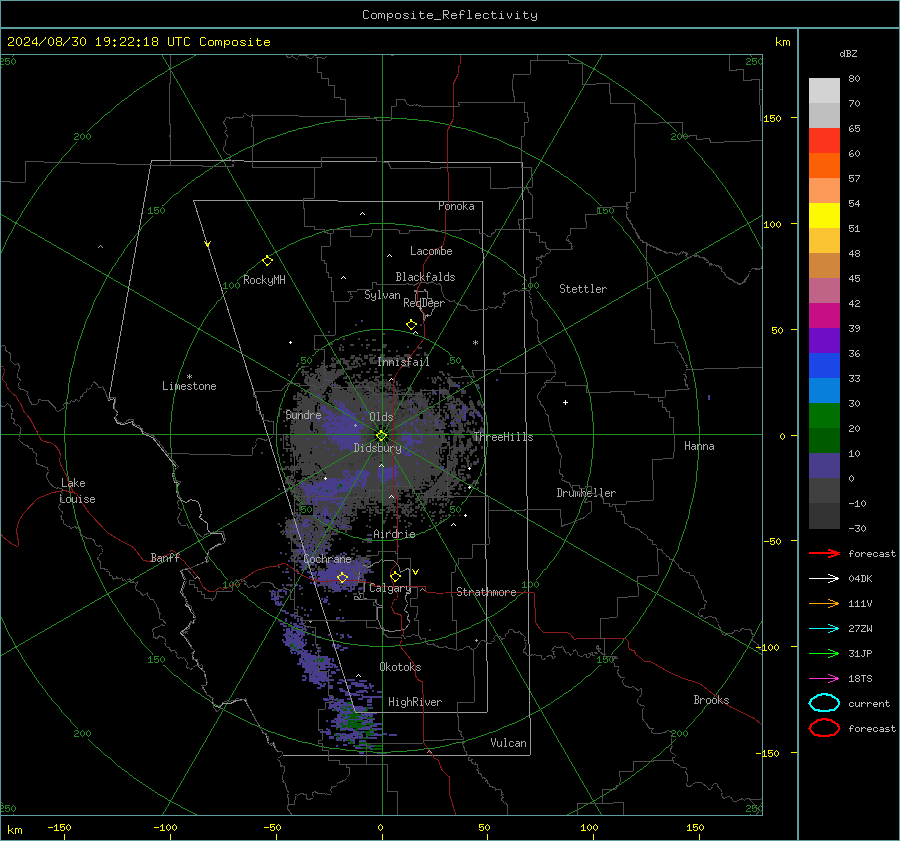Click the yellow diamond marker near RockyMH
This screenshot has width=900, height=841.
(267, 261)
